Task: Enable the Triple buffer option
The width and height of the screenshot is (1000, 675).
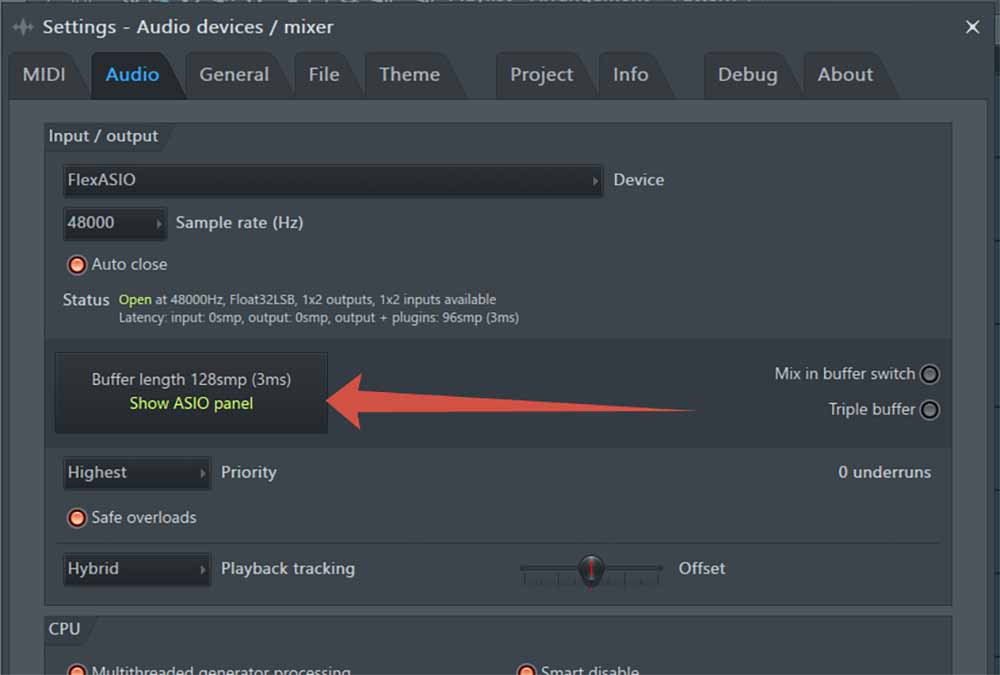Action: pyautogui.click(x=929, y=410)
